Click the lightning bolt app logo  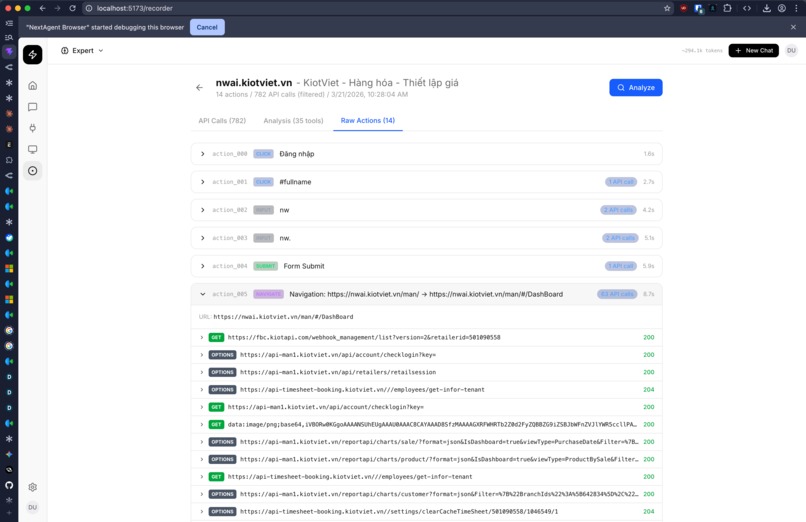point(32,54)
